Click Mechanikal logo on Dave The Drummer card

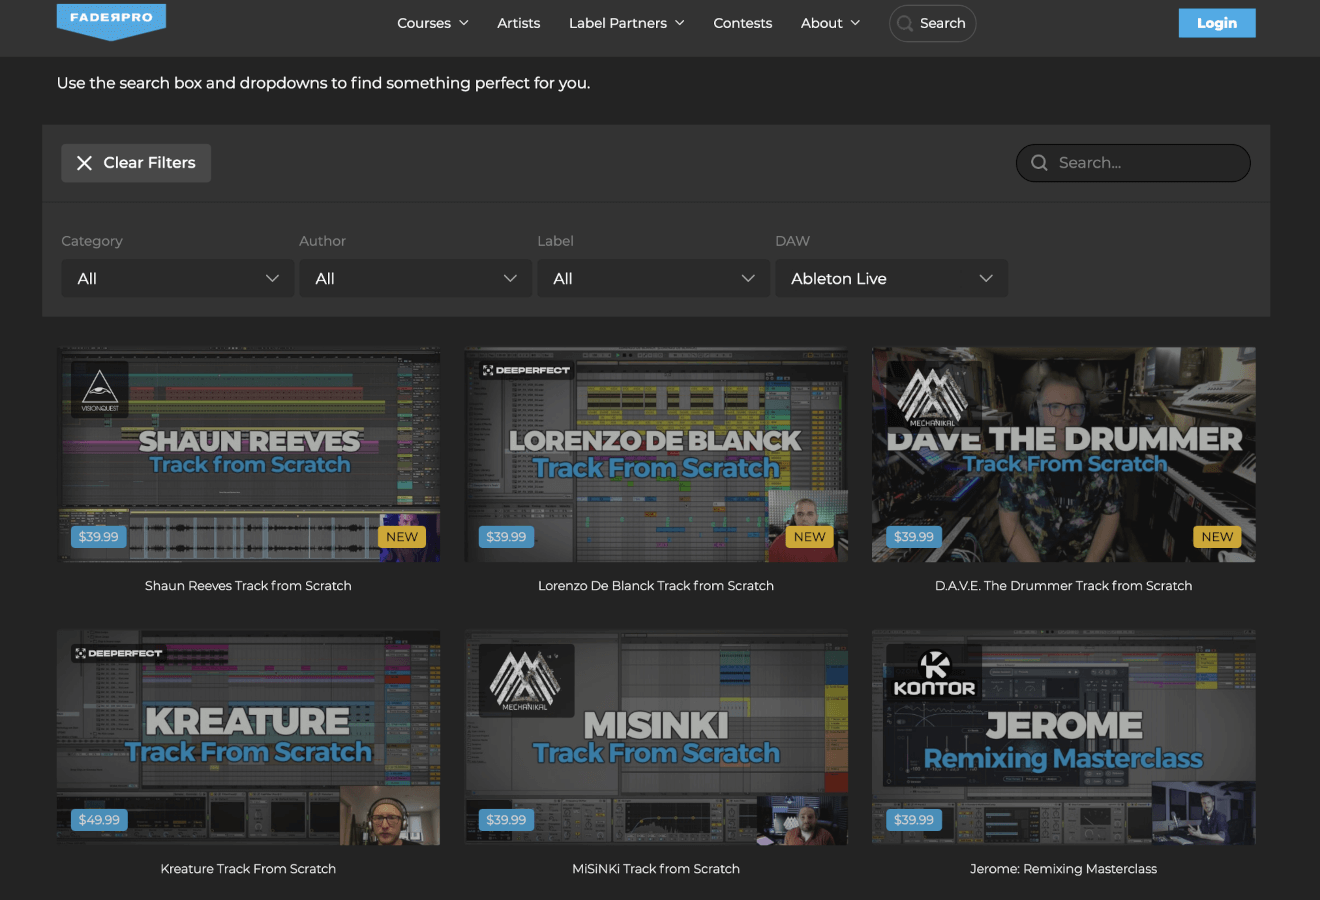932,397
